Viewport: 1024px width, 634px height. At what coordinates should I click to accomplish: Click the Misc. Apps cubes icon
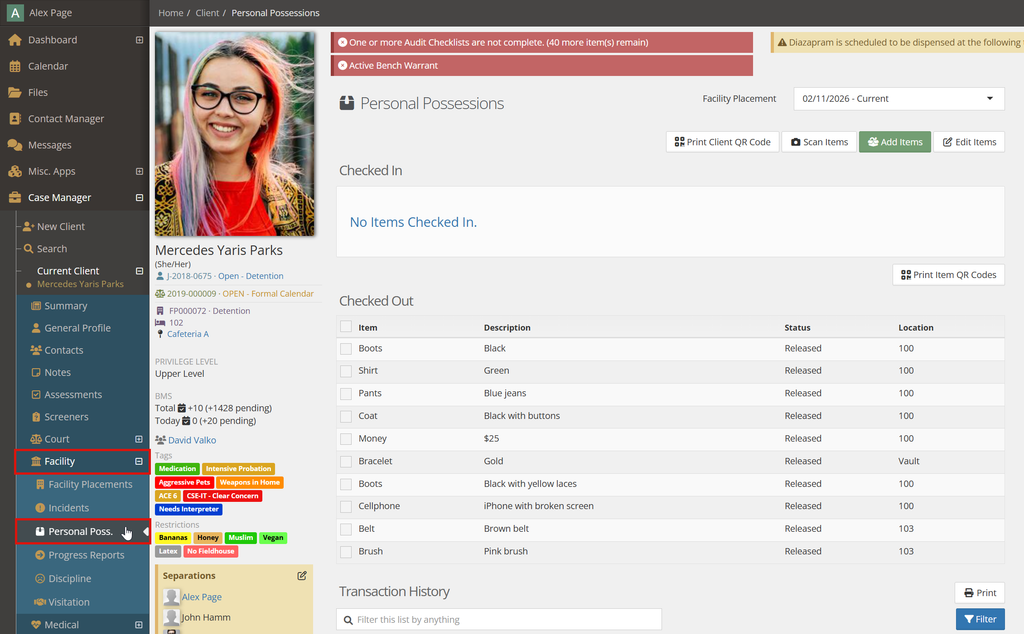pos(15,171)
